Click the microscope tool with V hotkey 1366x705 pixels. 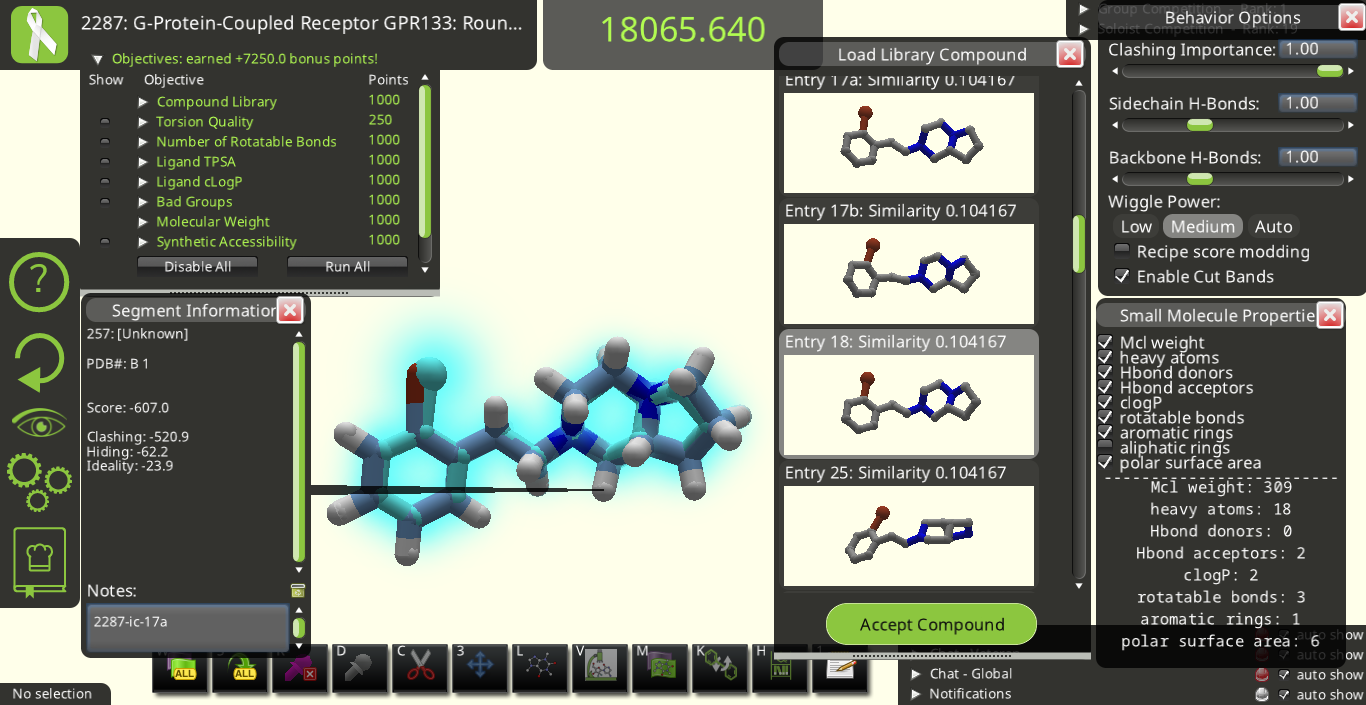tap(601, 667)
